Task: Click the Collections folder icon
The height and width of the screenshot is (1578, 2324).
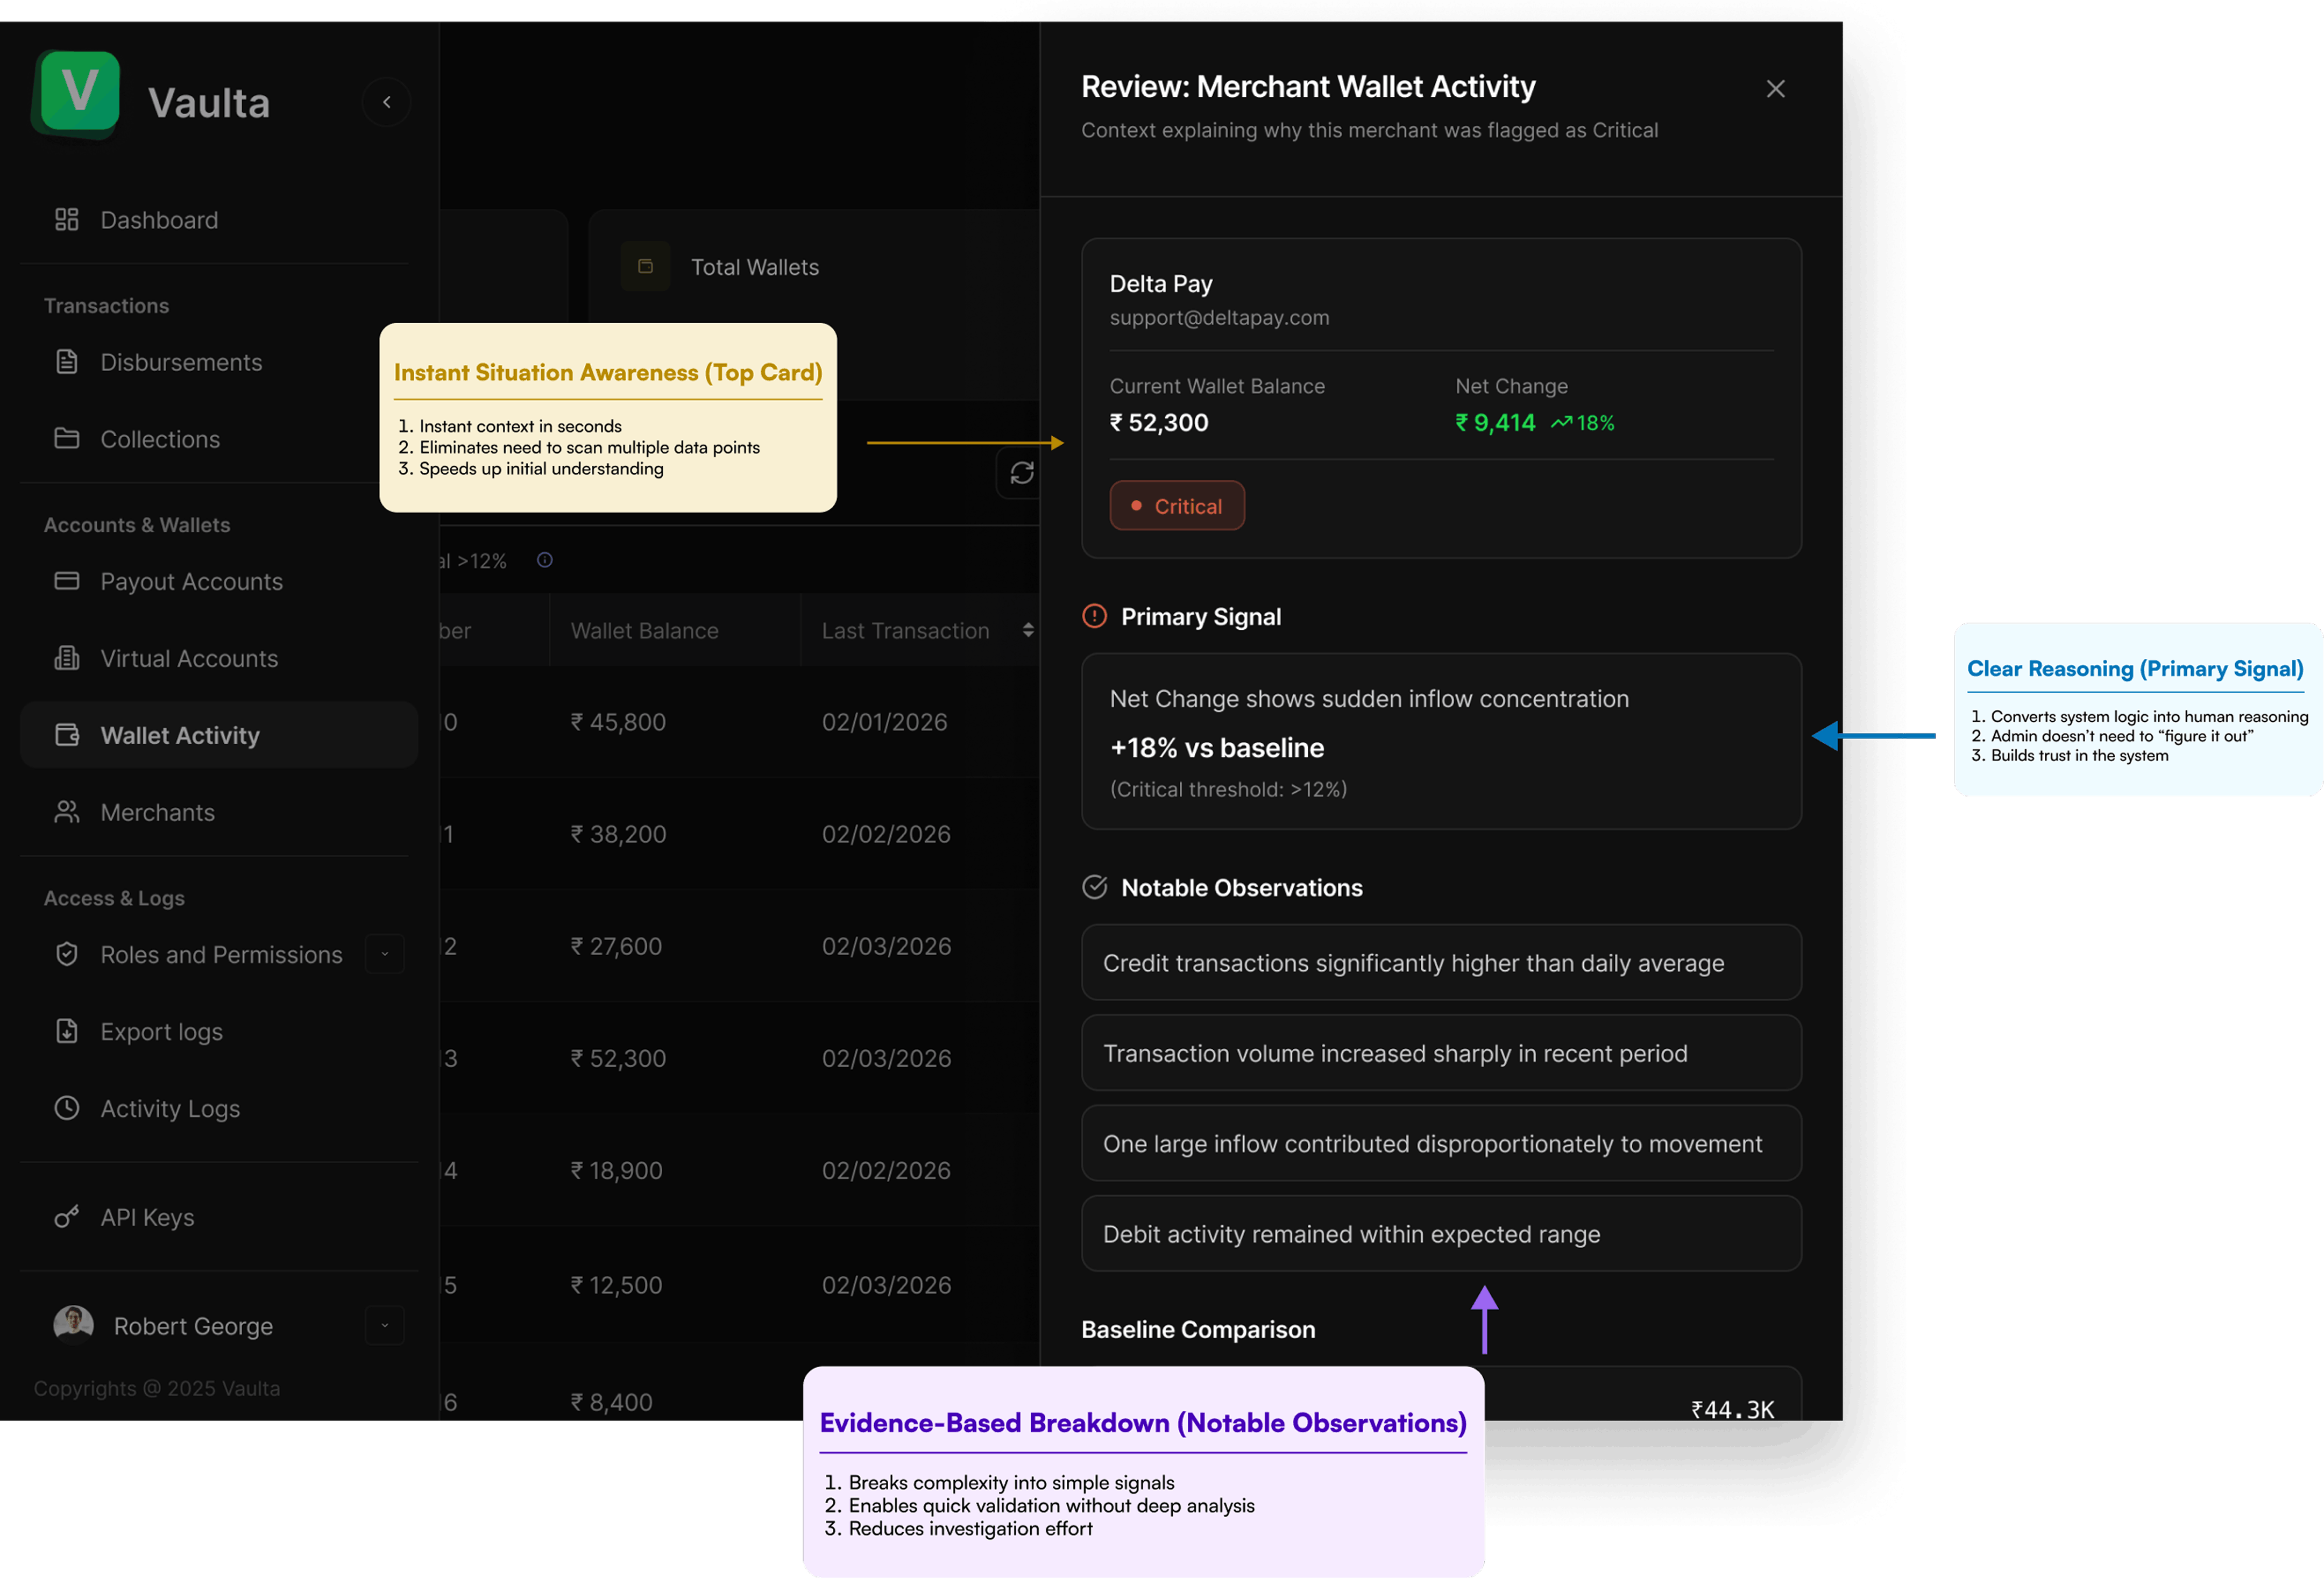Action: tap(67, 439)
